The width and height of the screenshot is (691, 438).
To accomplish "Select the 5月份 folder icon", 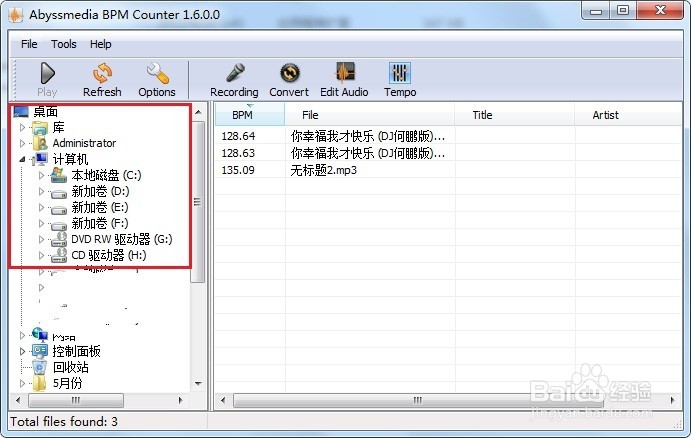I will click(x=40, y=383).
